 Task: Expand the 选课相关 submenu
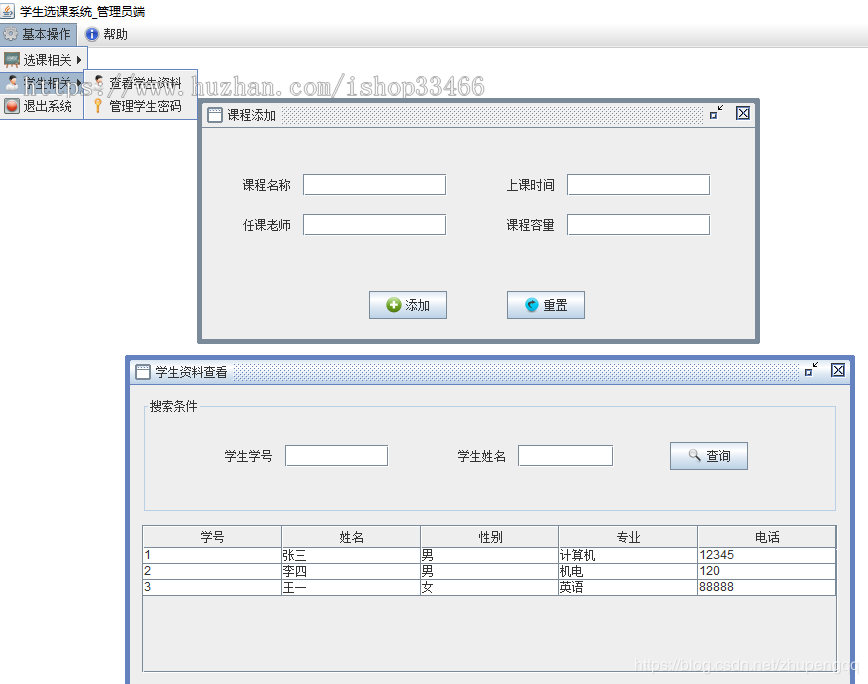click(43, 60)
